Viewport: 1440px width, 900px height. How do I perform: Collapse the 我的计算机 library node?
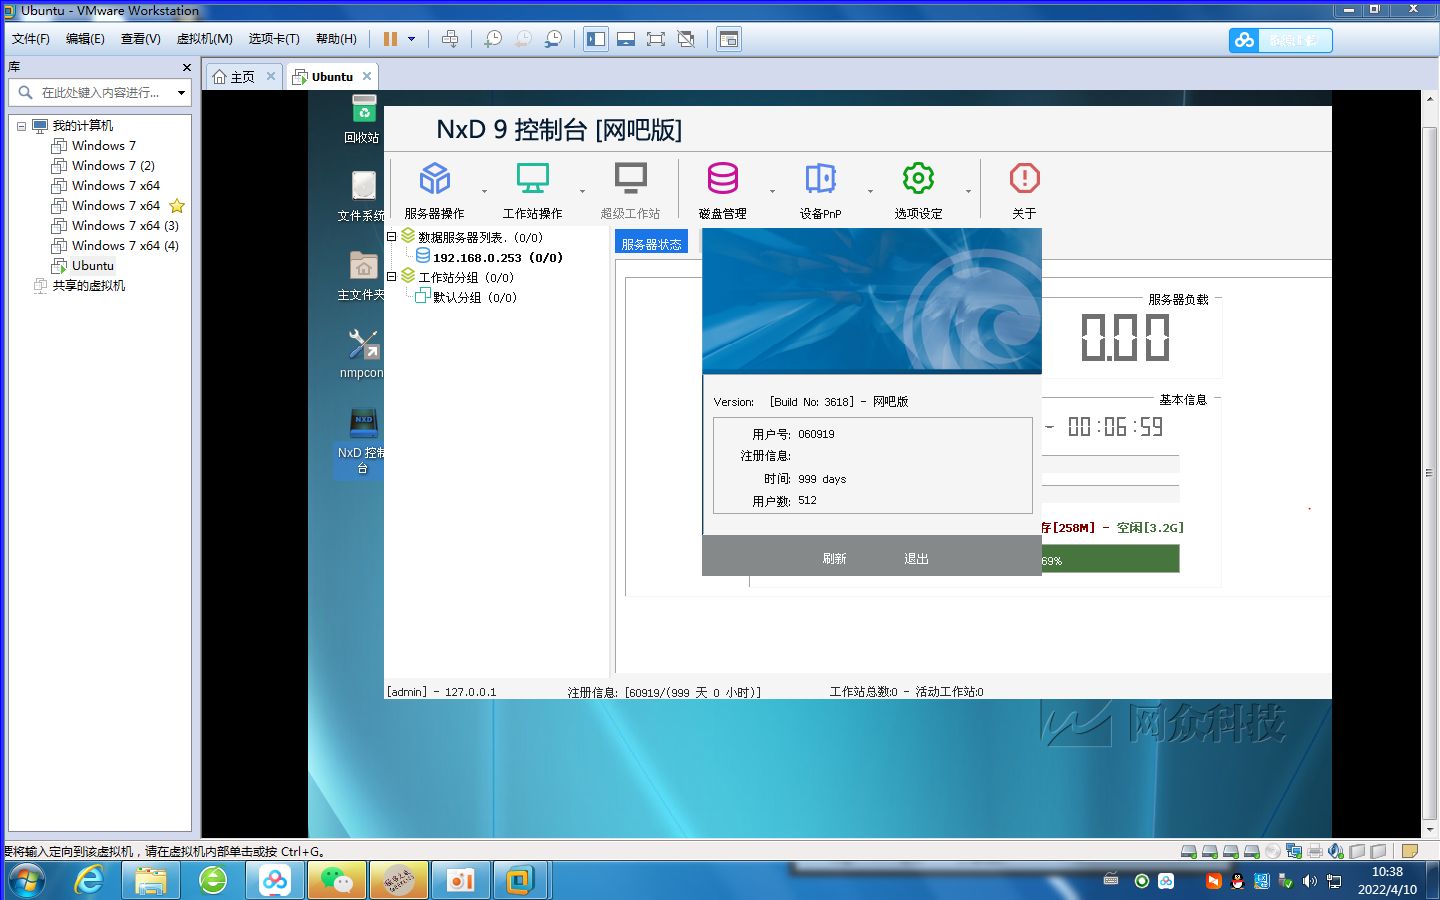click(x=21, y=126)
